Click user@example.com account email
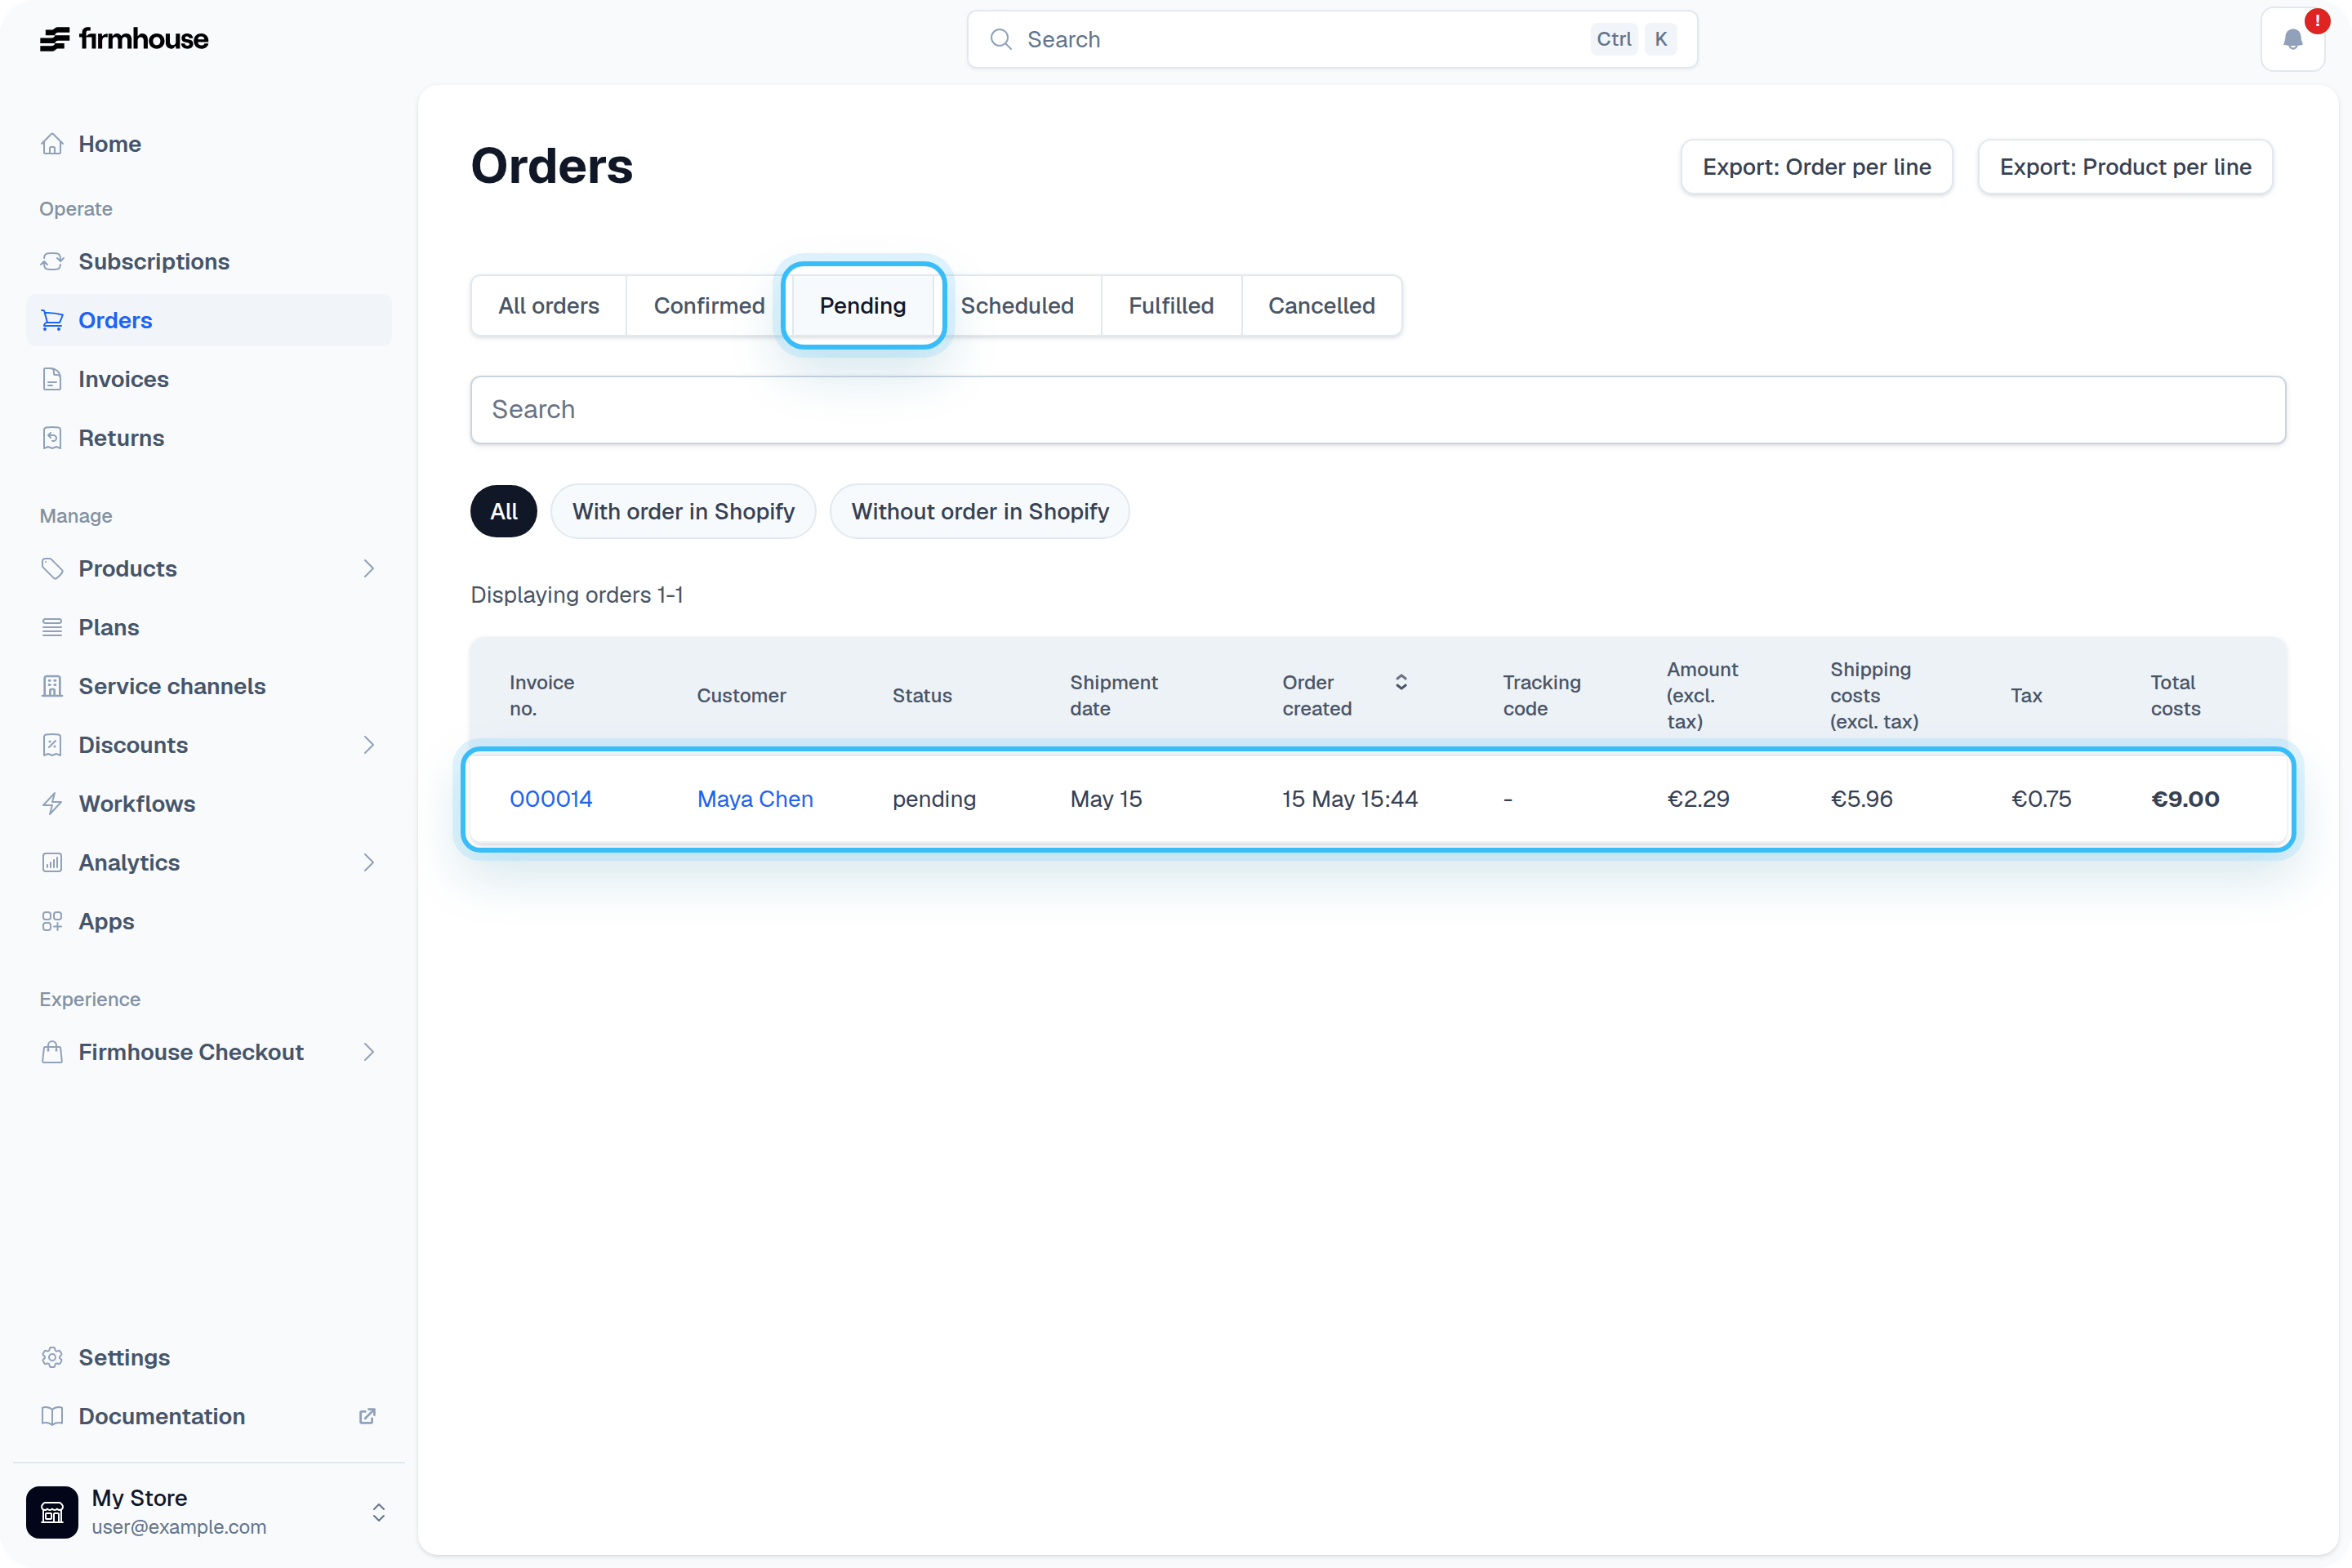This screenshot has height=1568, width=2352. pos(179,1527)
